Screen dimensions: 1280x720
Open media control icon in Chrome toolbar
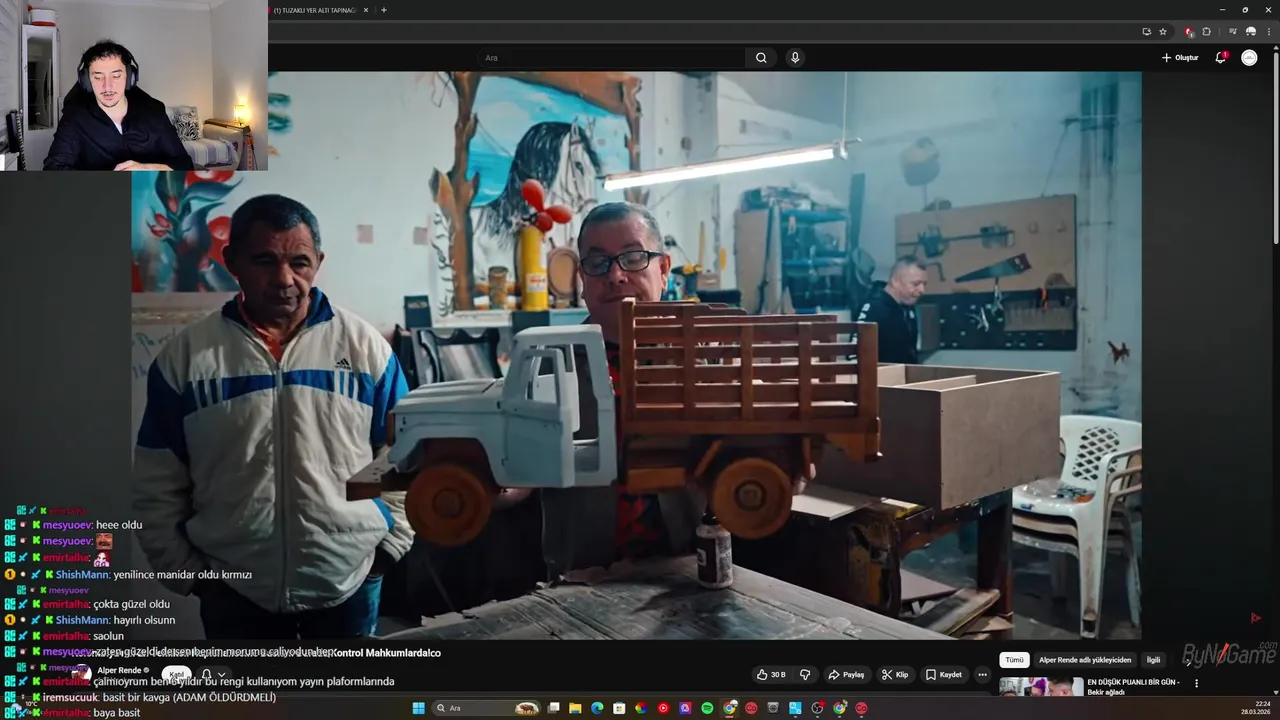(1231, 32)
